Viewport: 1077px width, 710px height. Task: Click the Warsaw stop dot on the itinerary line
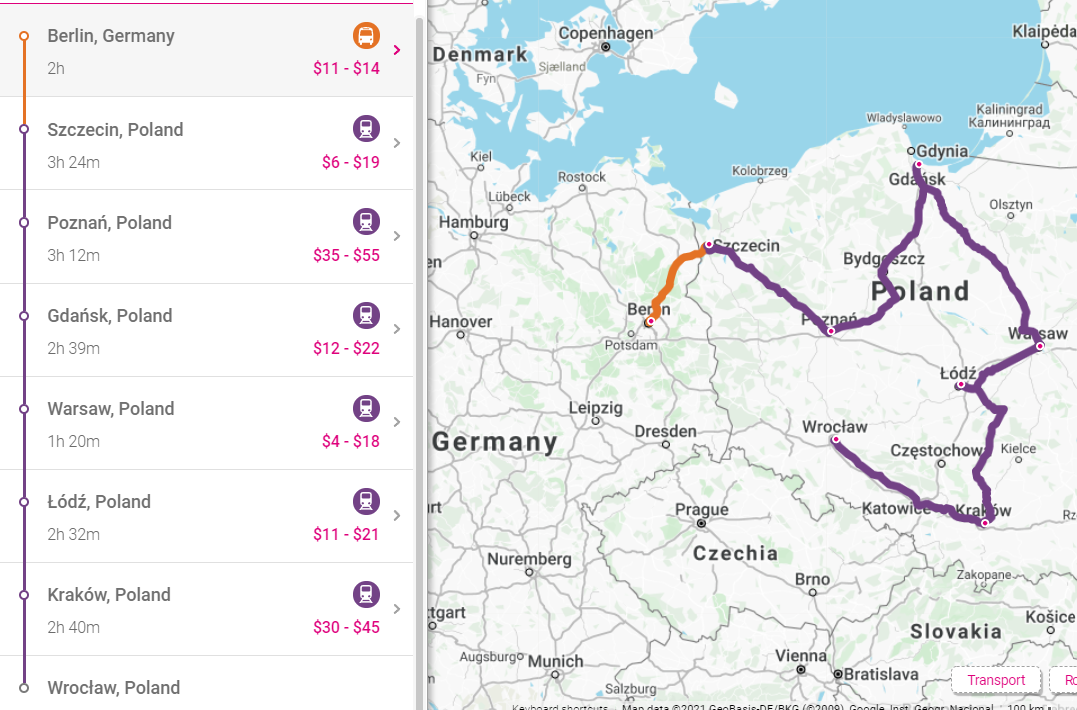[x=24, y=409]
